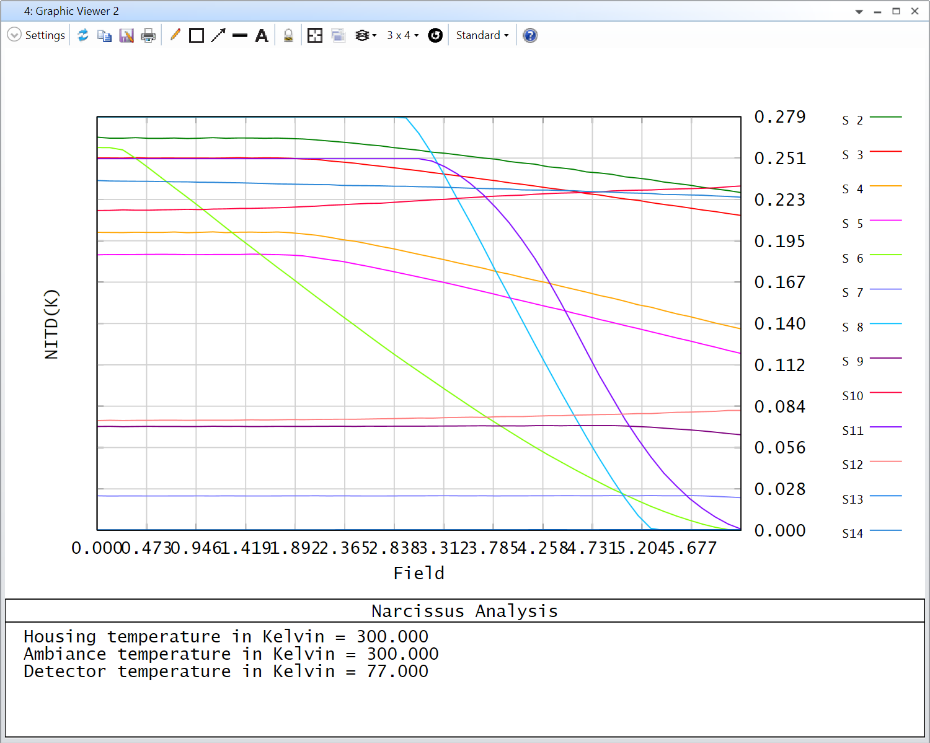930x743 pixels.
Task: Open the 3 x 4 layout dropdown
Action: 400,35
